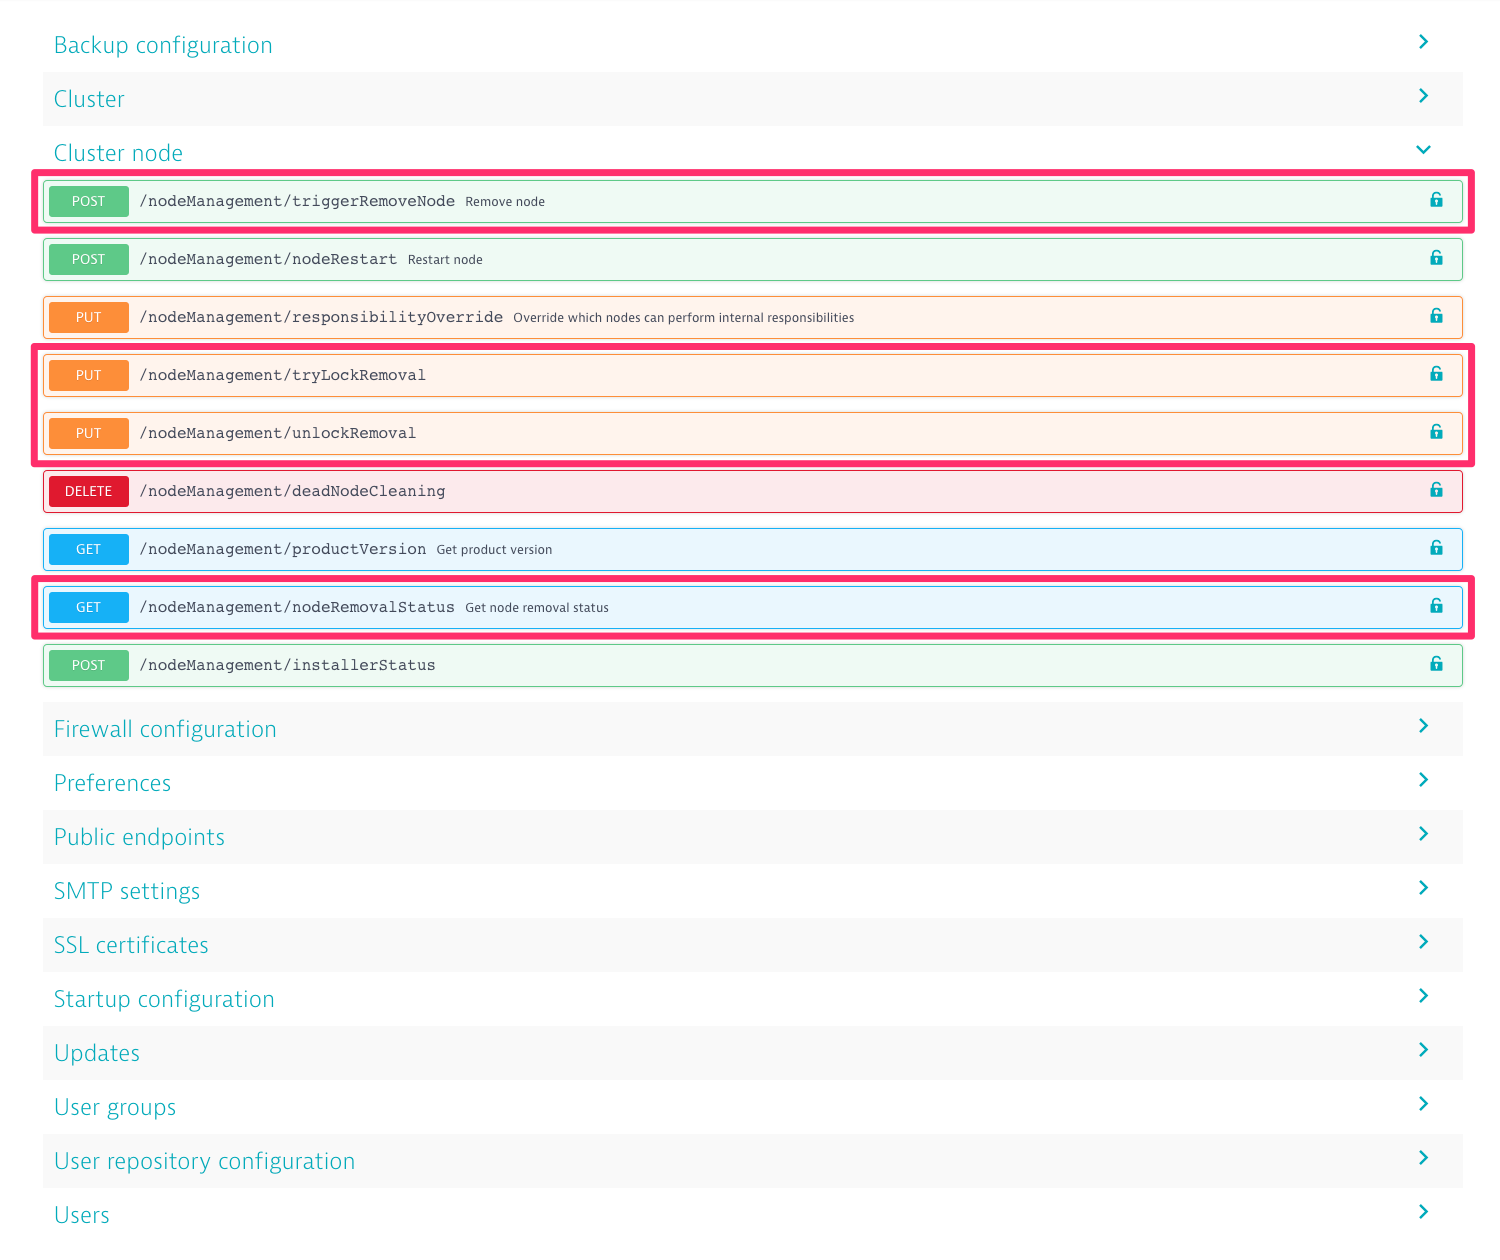Expand User groups chevron
Screen dimensions: 1500x1260
pos(1423,1104)
